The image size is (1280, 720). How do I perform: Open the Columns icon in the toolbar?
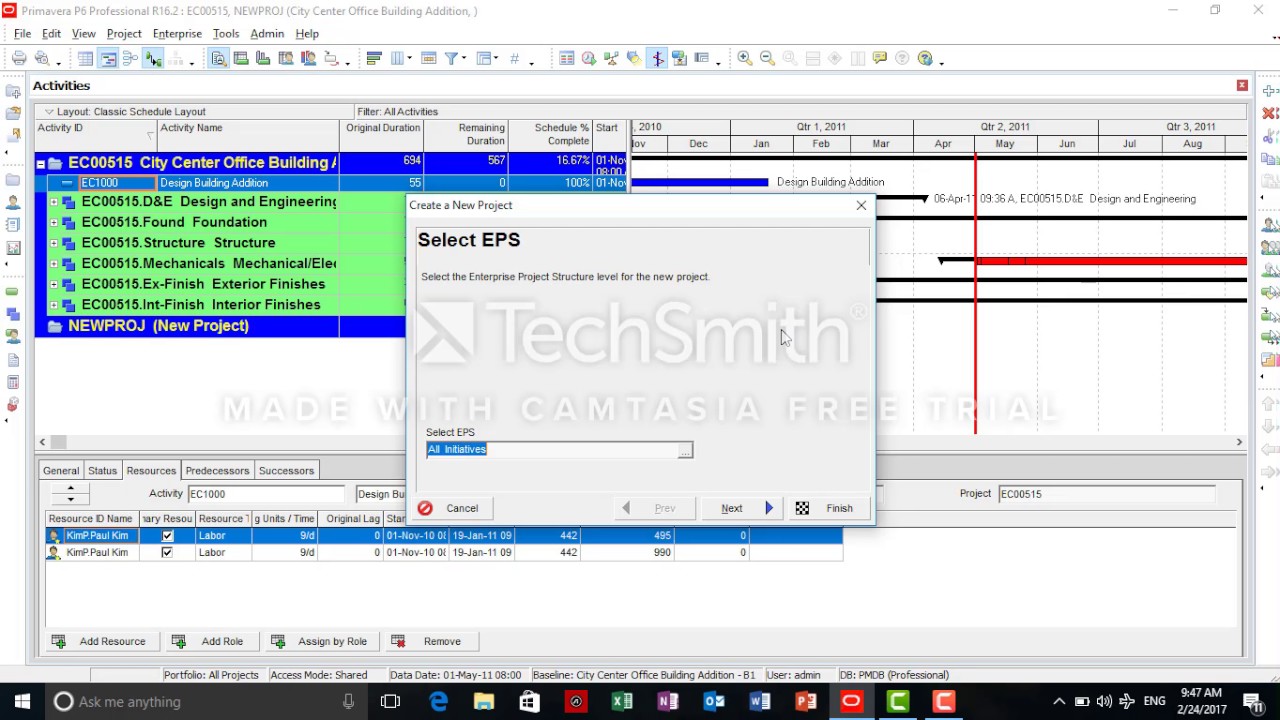coord(398,58)
